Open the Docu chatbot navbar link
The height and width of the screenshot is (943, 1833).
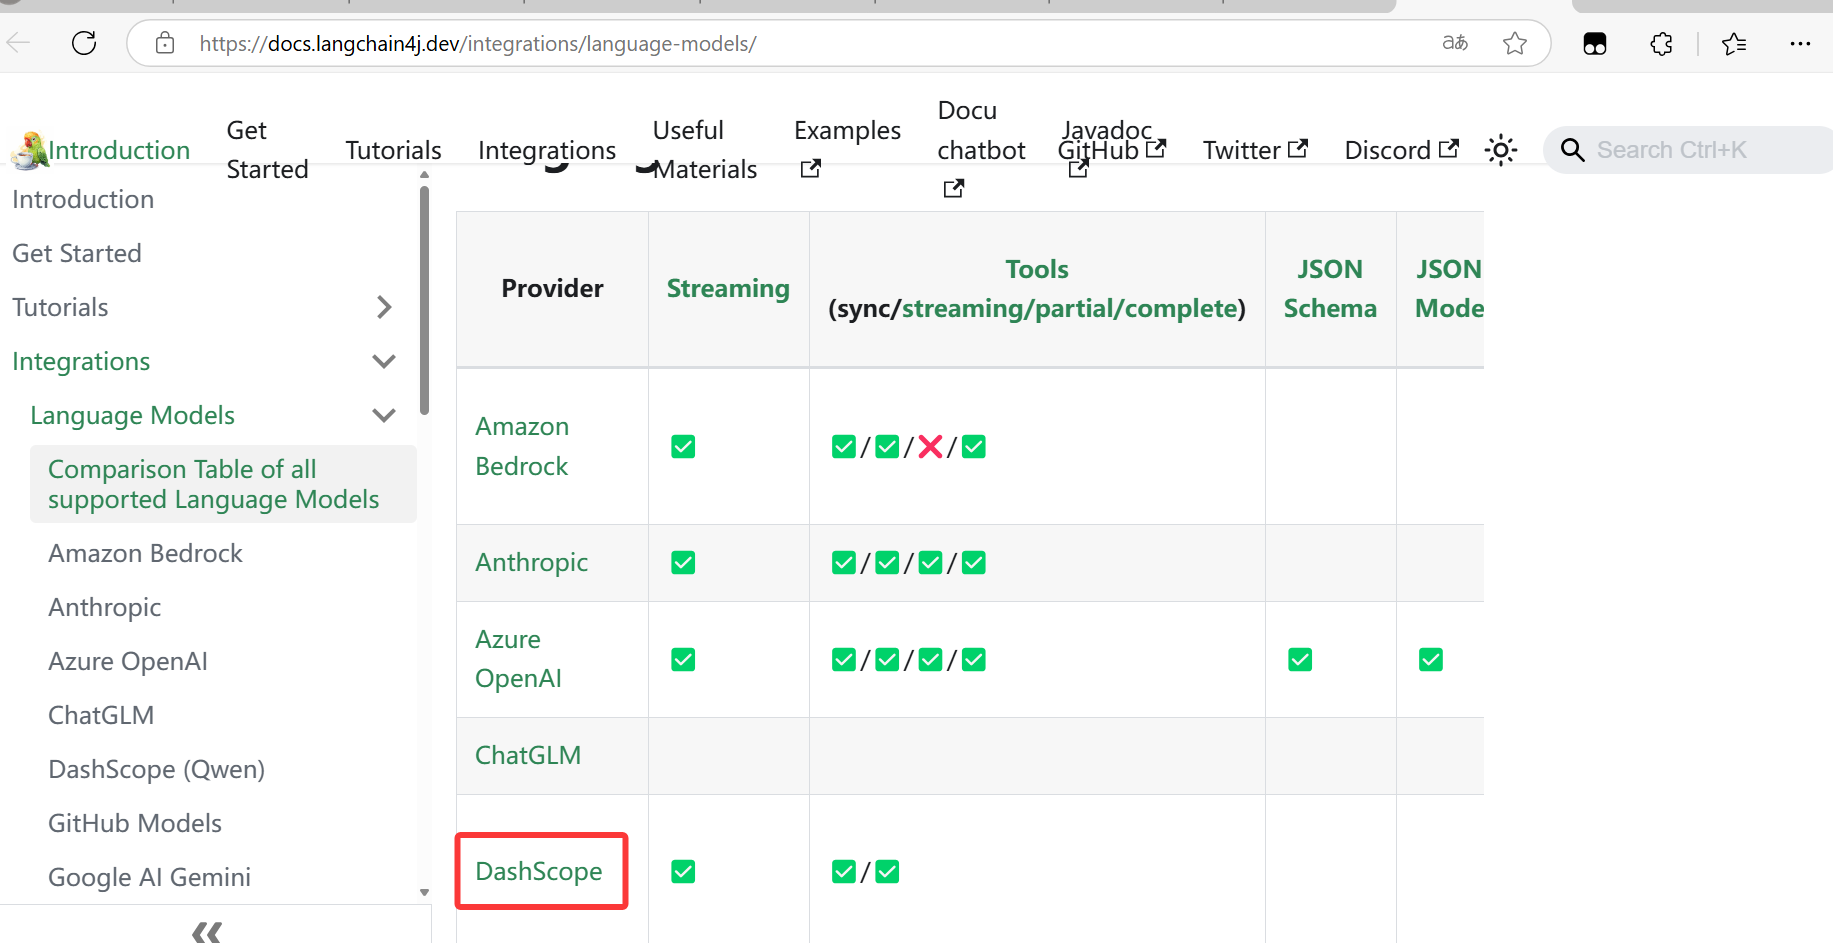click(x=981, y=149)
